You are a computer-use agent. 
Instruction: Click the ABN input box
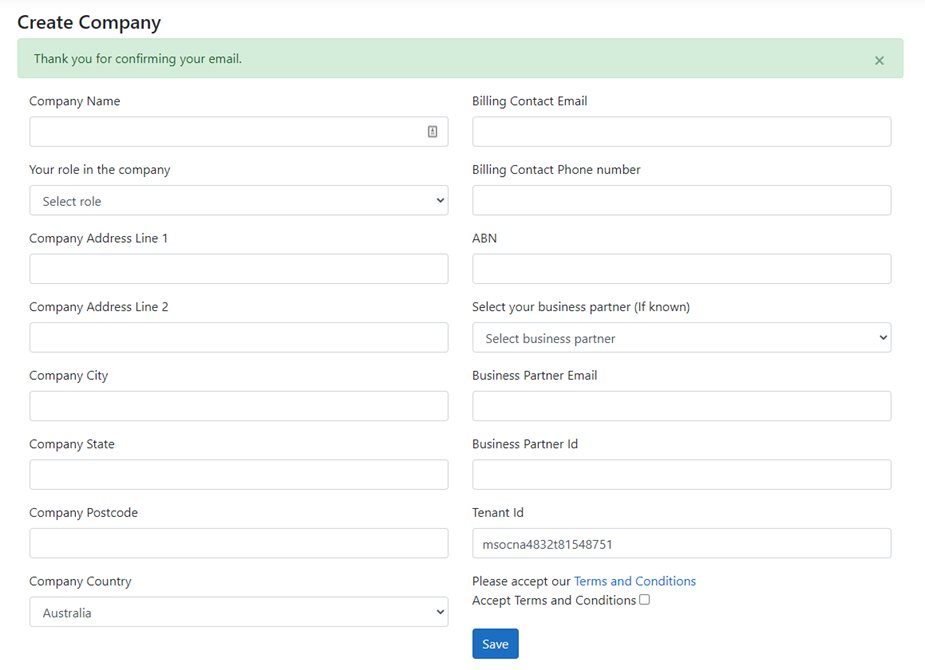[681, 269]
